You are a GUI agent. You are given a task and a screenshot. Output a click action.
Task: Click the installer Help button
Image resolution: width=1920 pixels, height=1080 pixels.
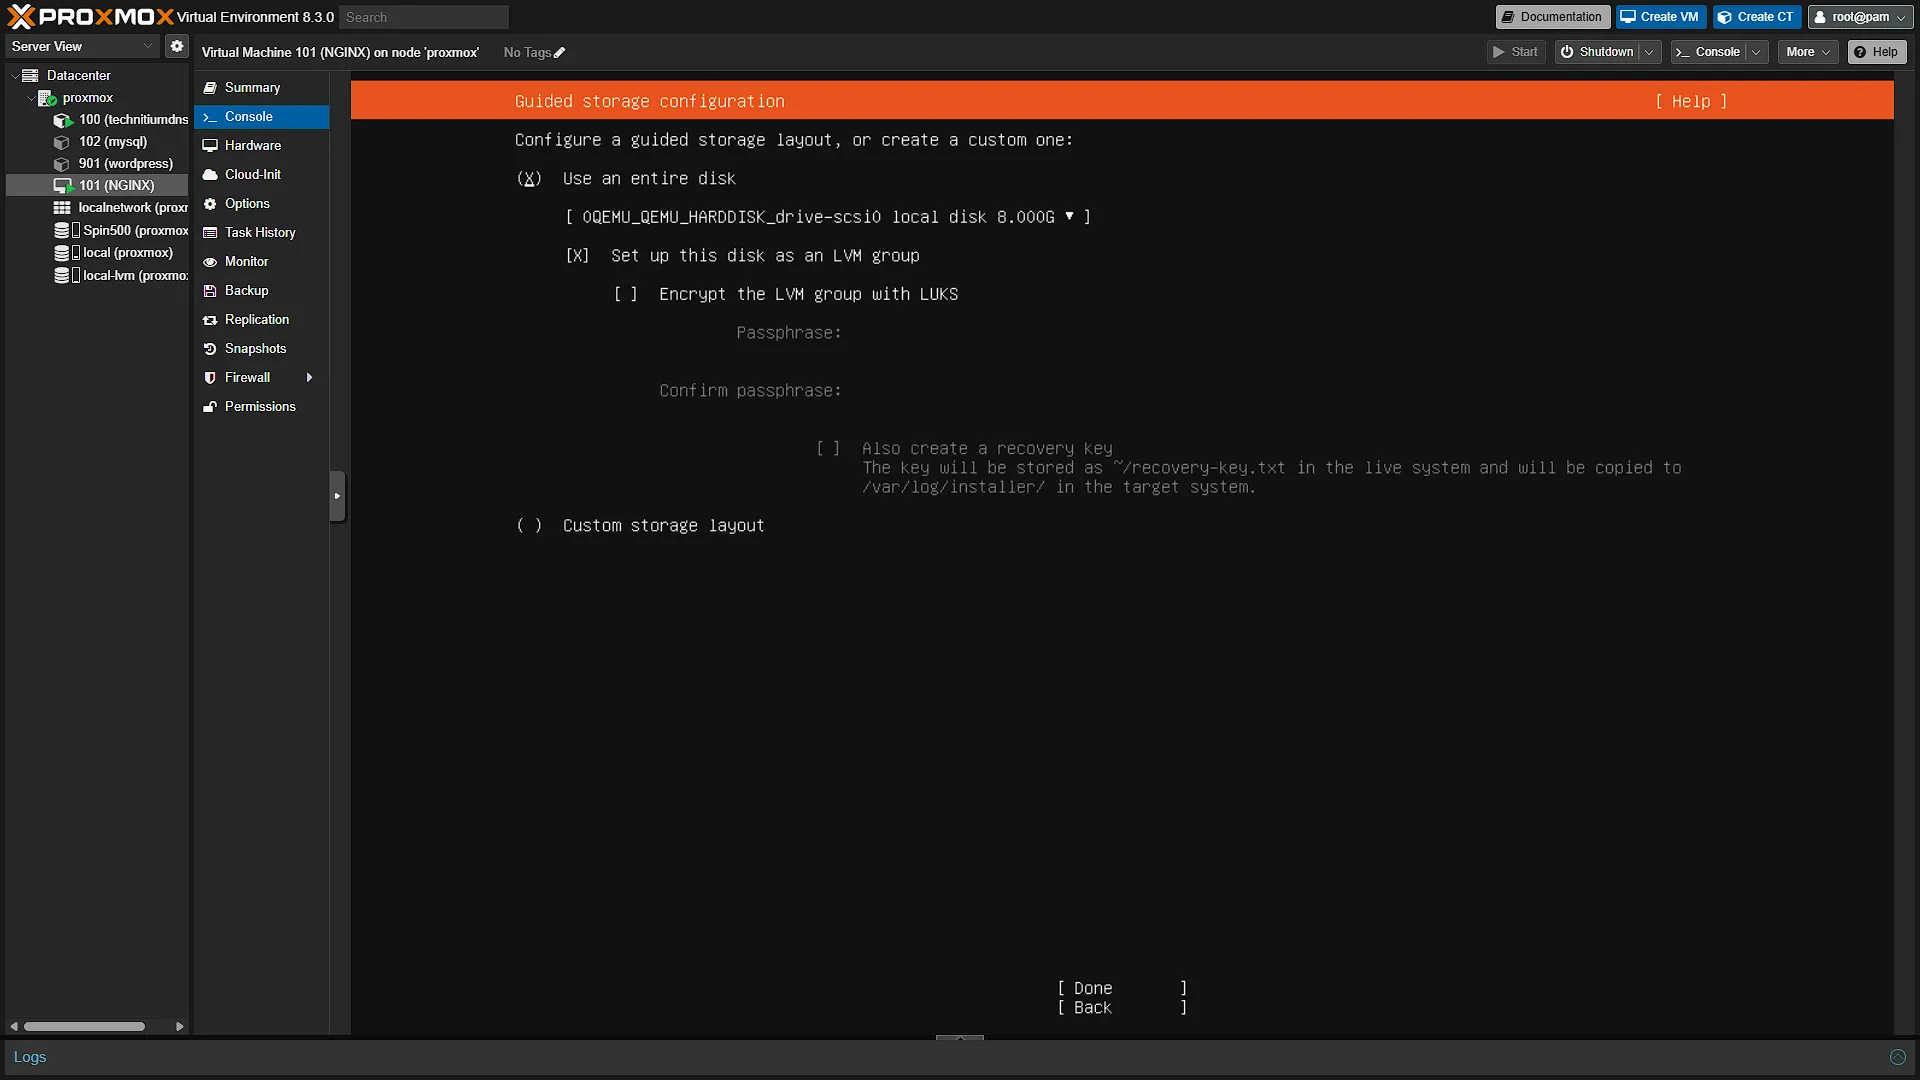click(x=1691, y=102)
